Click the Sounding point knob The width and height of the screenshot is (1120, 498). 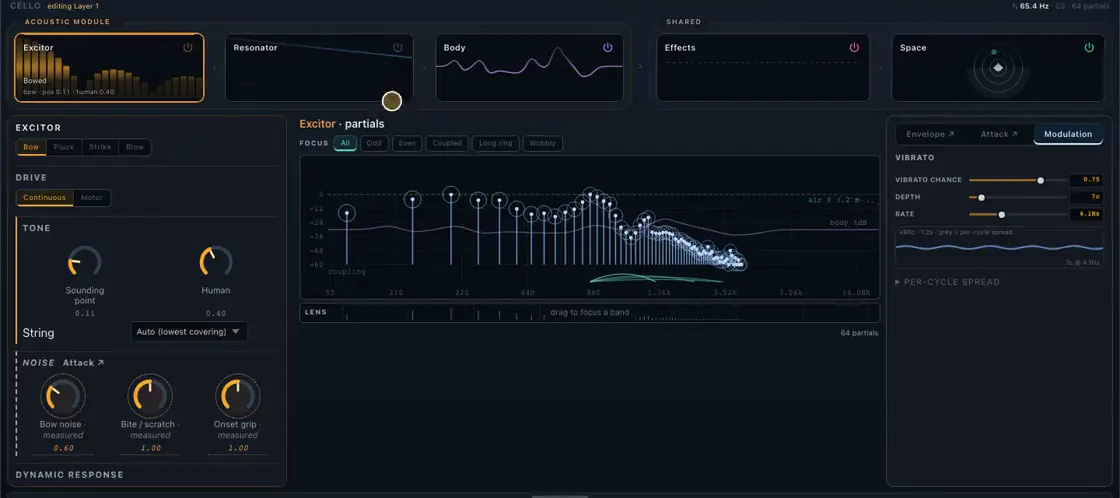pyautogui.click(x=84, y=263)
